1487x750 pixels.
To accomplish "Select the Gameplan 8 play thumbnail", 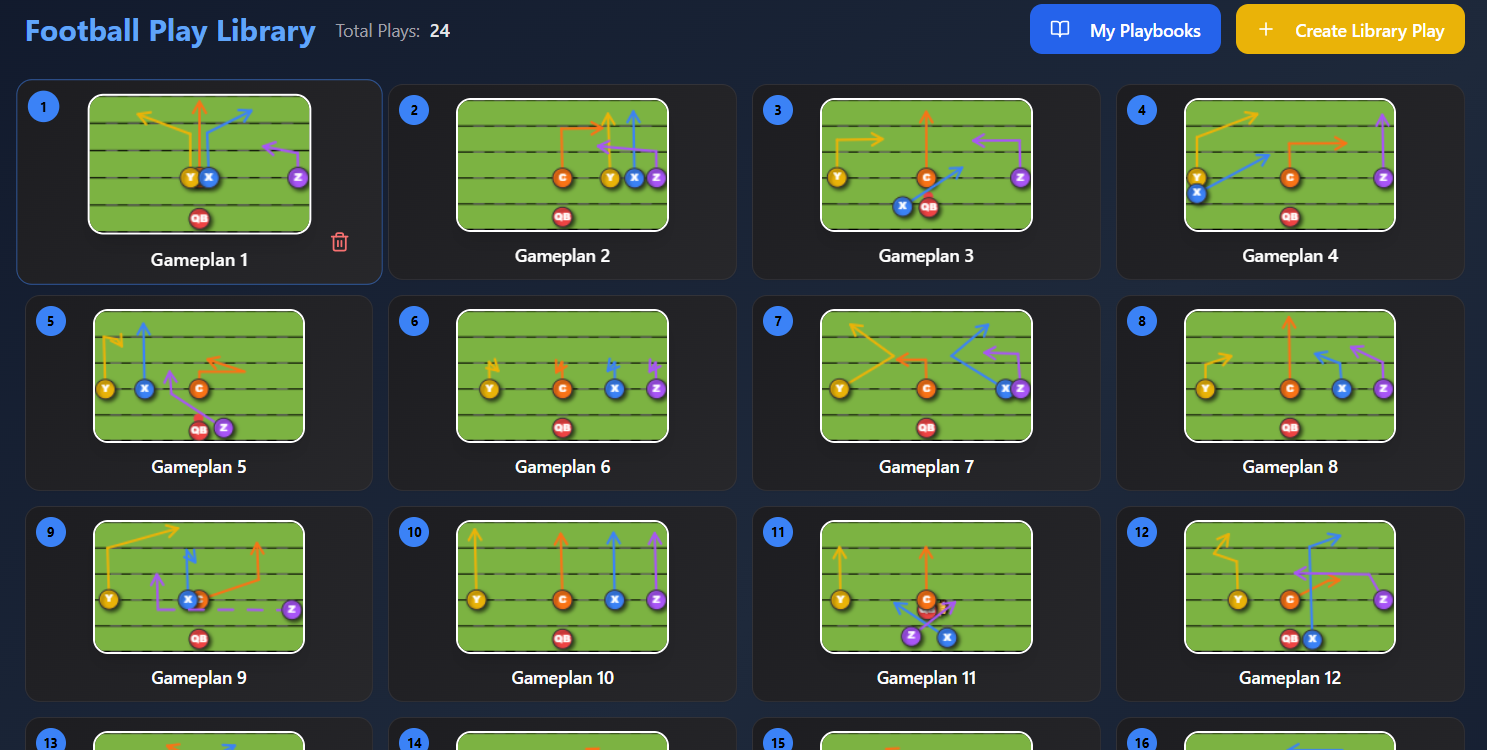I will 1290,376.
